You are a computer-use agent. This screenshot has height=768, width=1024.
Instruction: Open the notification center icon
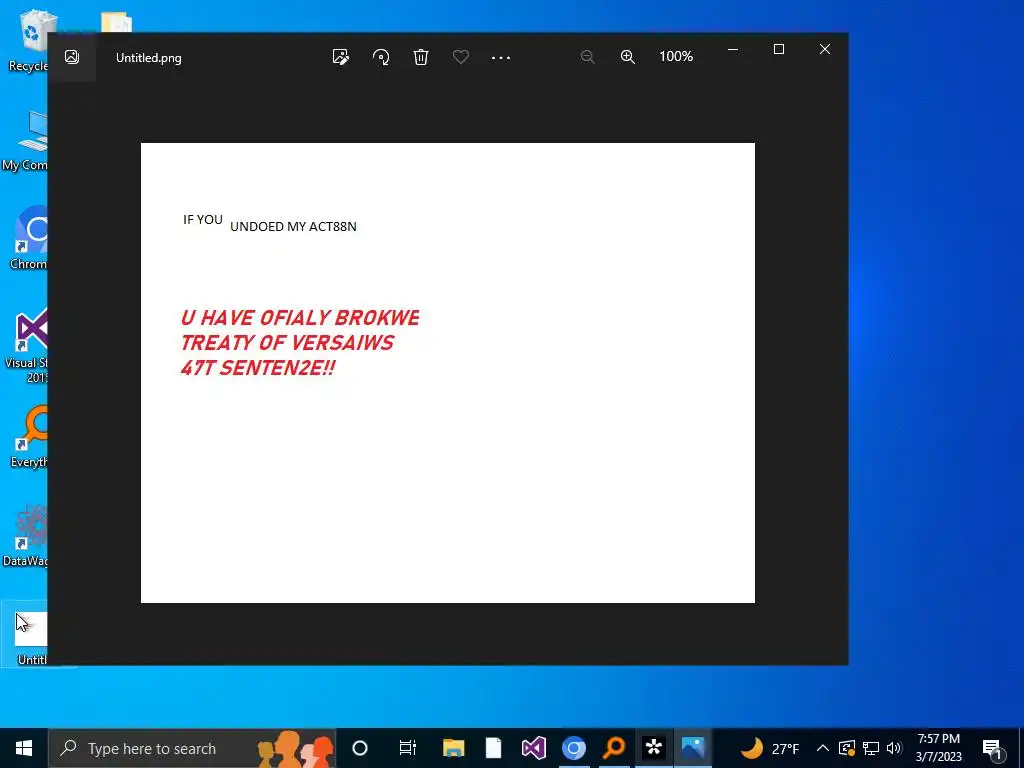992,748
